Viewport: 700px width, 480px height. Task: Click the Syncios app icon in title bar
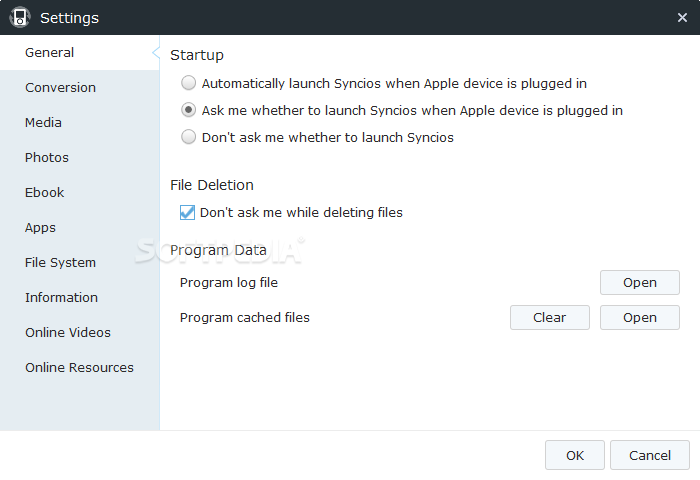pos(20,17)
